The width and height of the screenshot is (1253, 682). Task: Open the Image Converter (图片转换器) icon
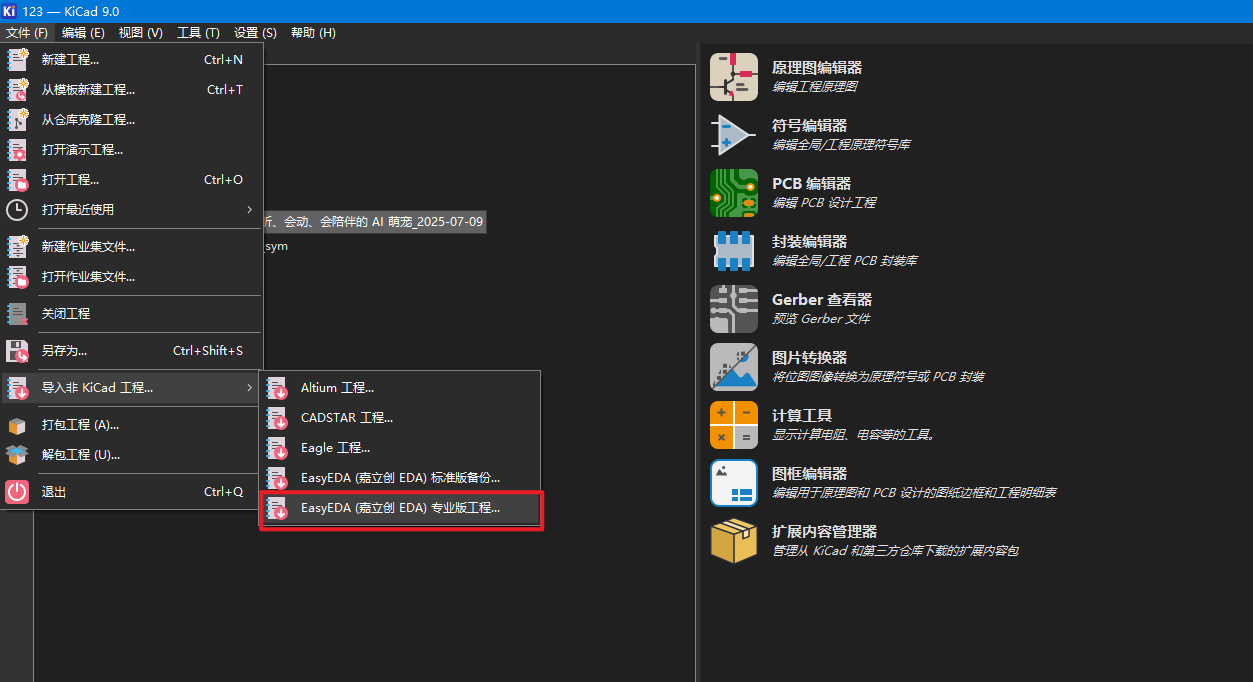(x=734, y=367)
